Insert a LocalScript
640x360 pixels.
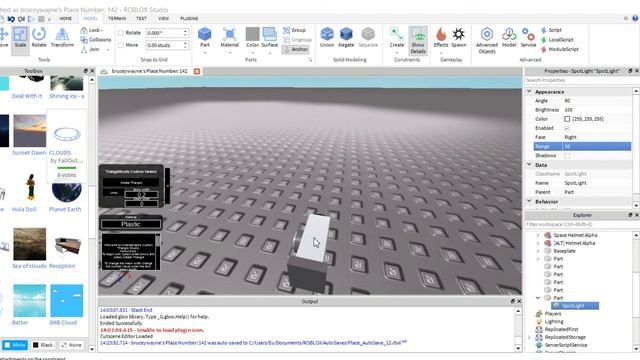point(557,40)
